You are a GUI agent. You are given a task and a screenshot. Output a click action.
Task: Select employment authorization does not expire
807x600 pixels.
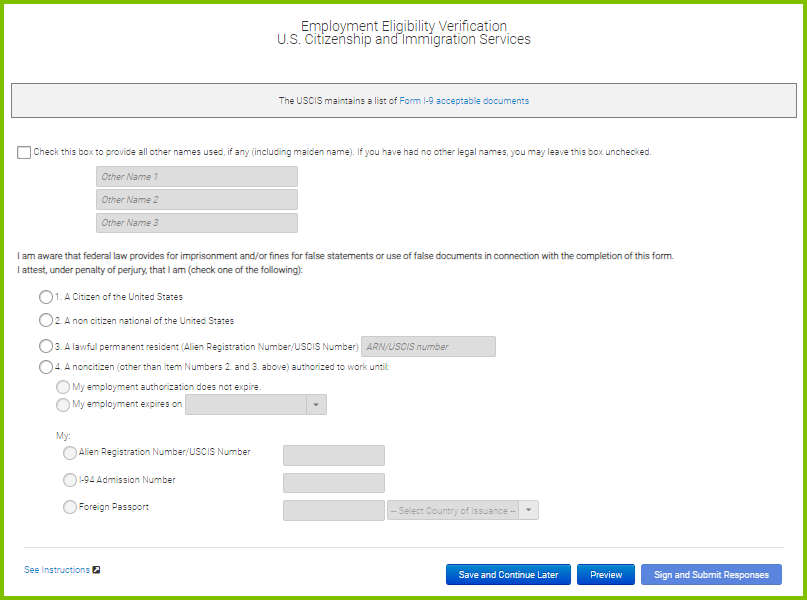coord(63,387)
